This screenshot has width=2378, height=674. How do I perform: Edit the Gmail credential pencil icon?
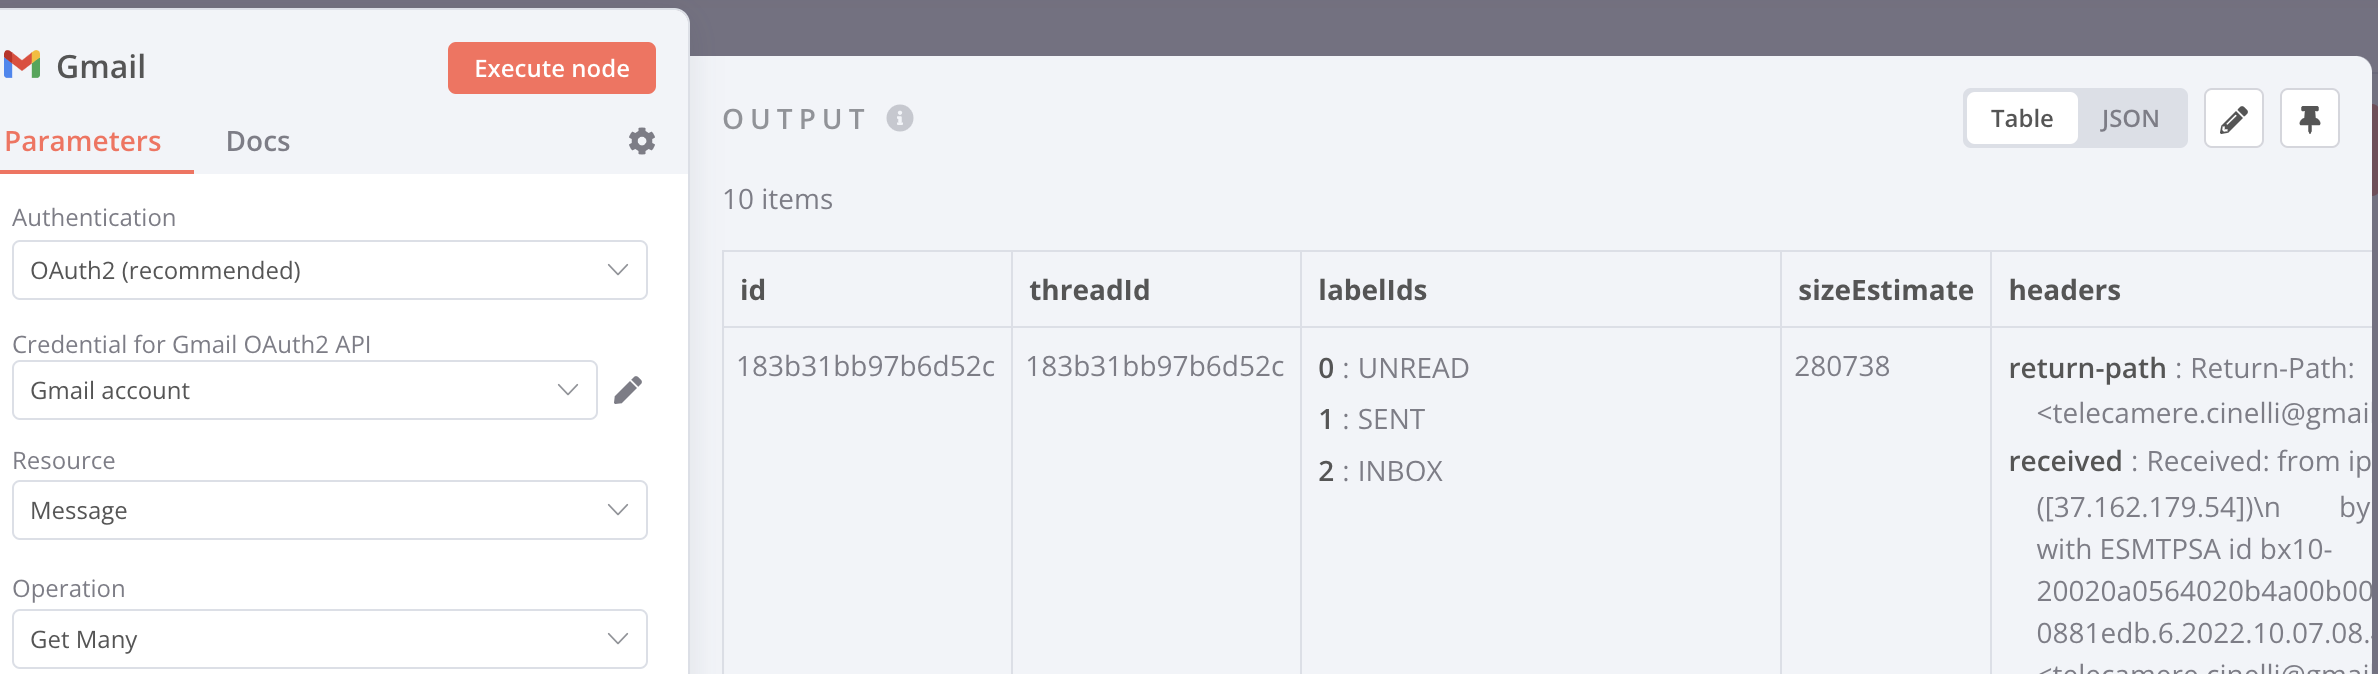pyautogui.click(x=628, y=390)
